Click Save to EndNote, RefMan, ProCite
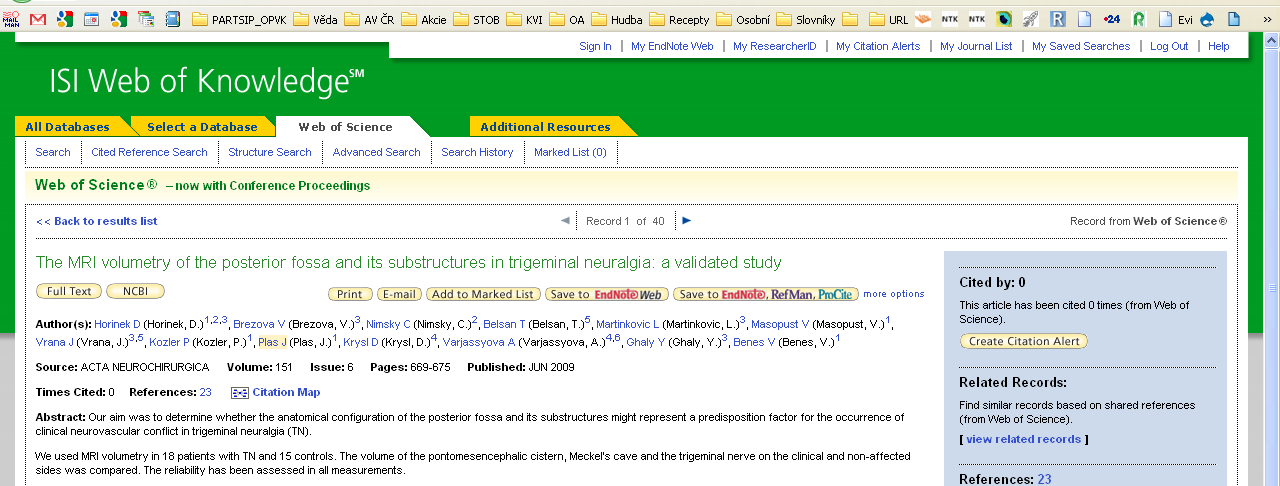This screenshot has width=1280, height=486. (x=765, y=294)
